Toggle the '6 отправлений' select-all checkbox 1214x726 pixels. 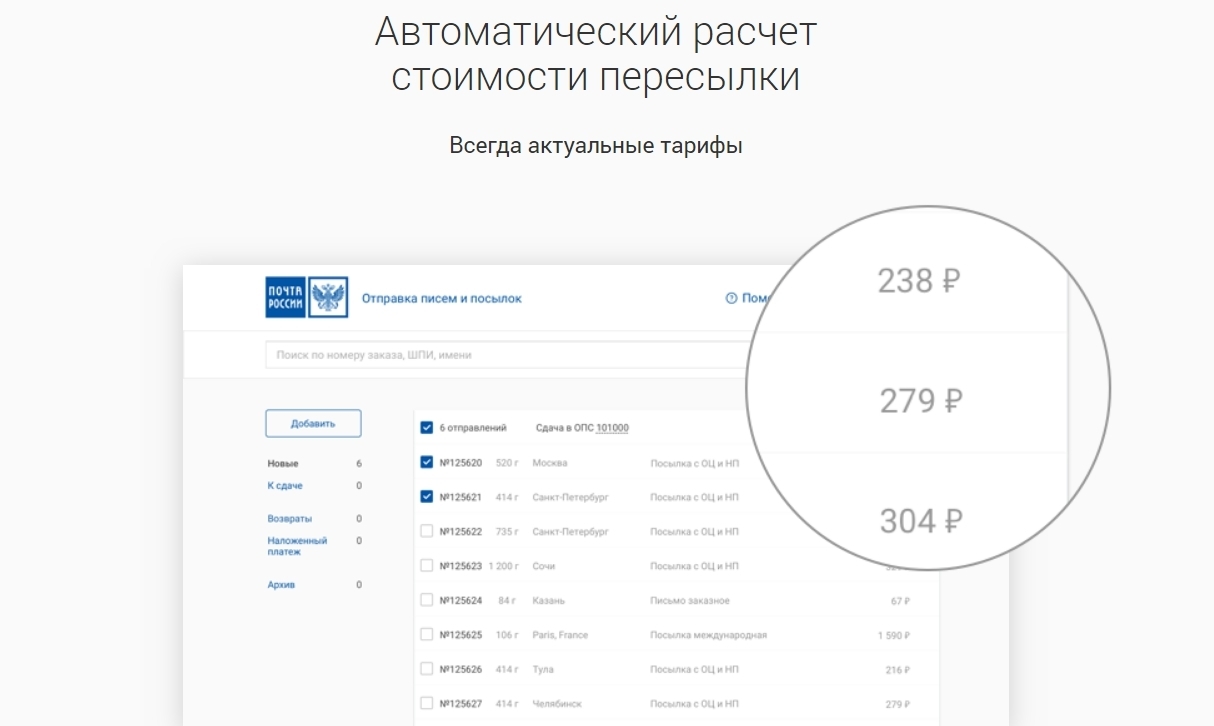427,428
